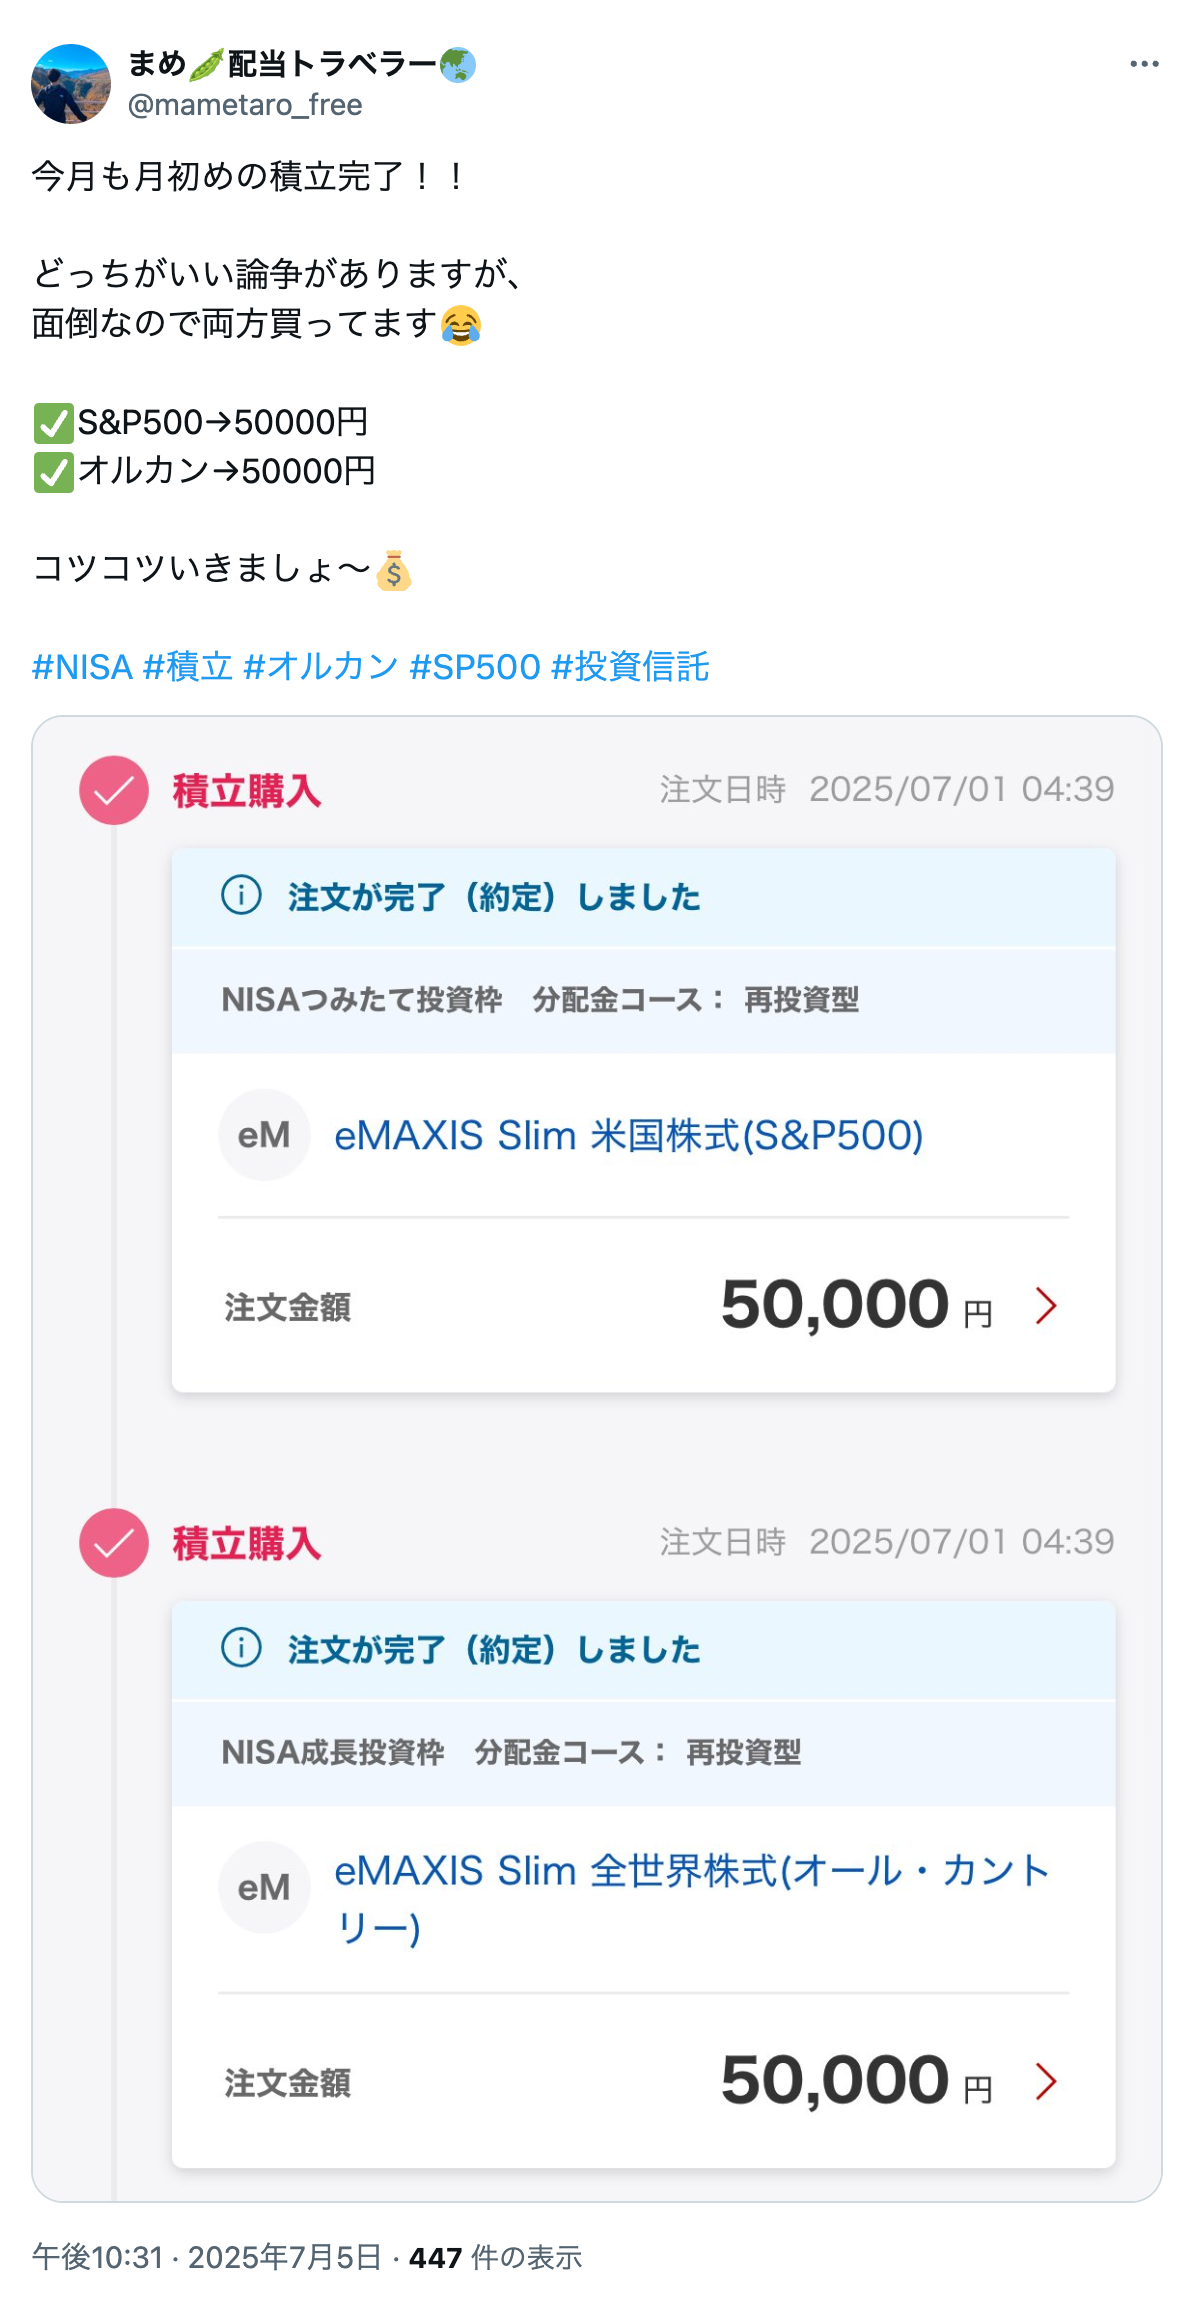Viewport: 1195px width, 2311px height.
Task: Click the @mametaro_free handle
Action: coord(245,105)
